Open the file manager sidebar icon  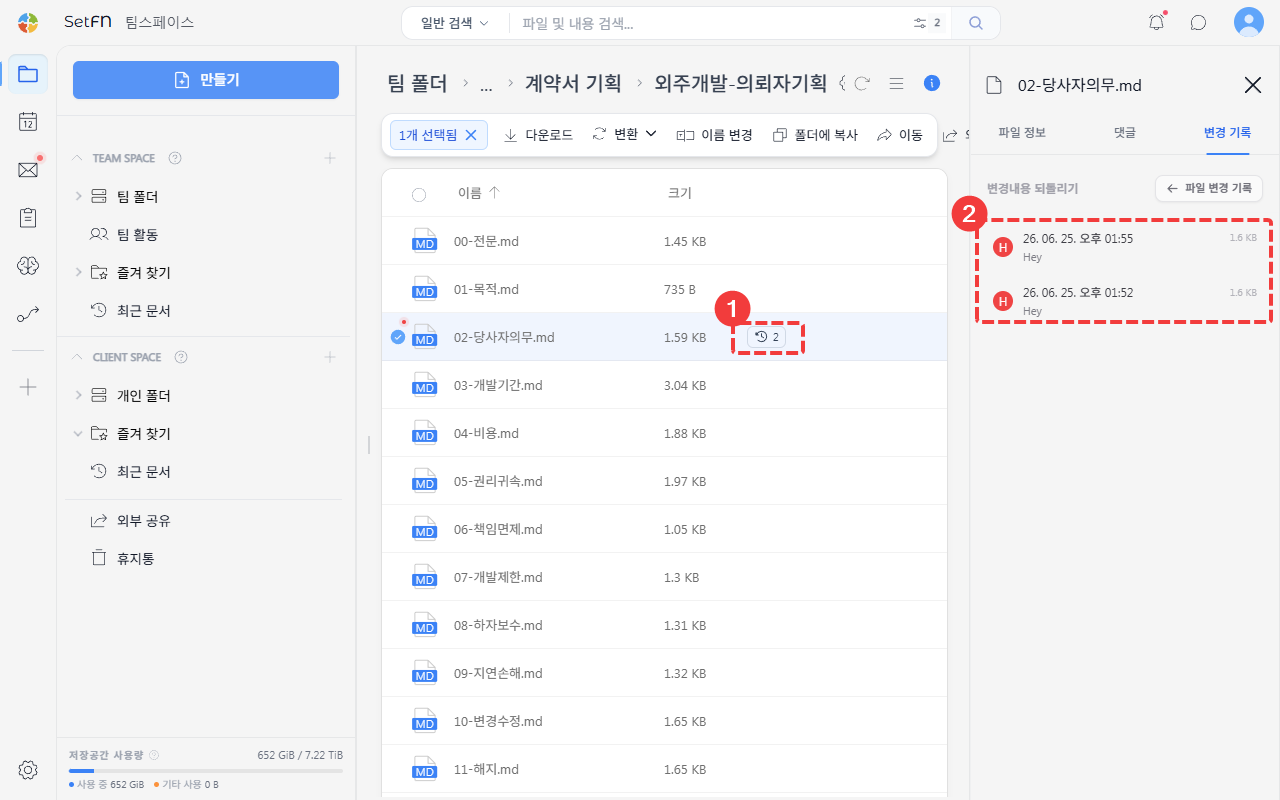(28, 74)
